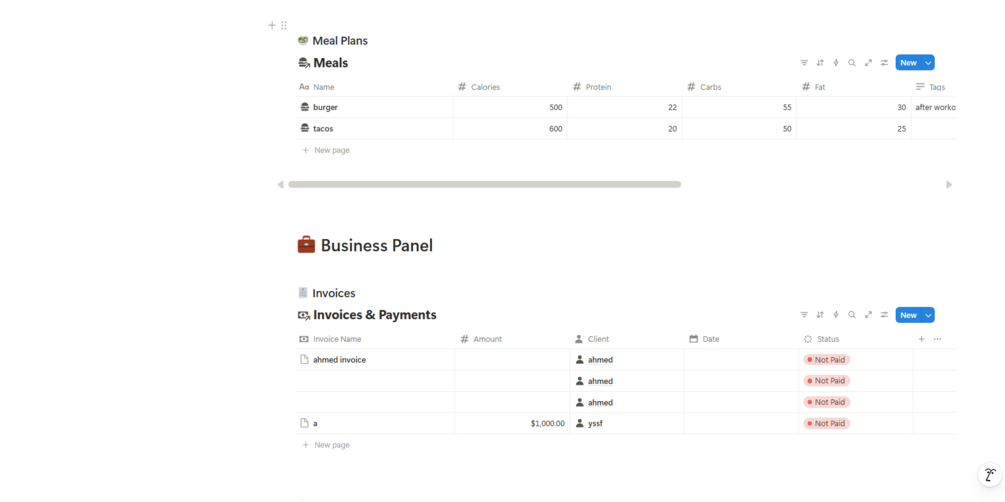Add a property column in Invoices table
The image size is (1005, 502).
[921, 339]
